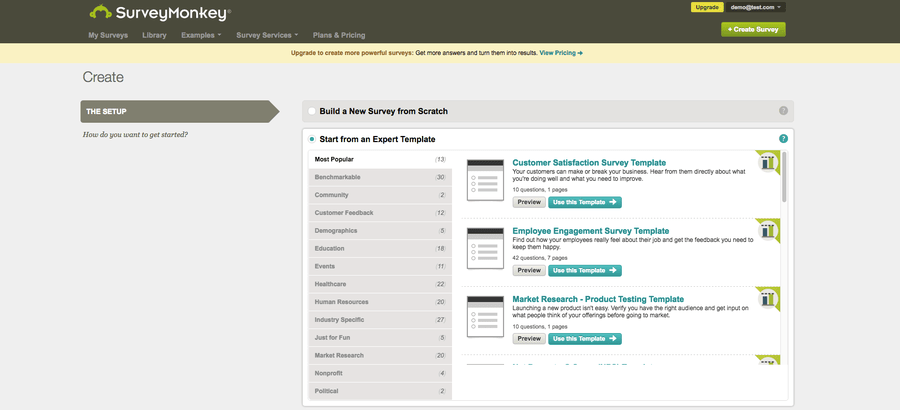This screenshot has height=410, width=900.
Task: Follow the View Pricing link
Action: (561, 53)
